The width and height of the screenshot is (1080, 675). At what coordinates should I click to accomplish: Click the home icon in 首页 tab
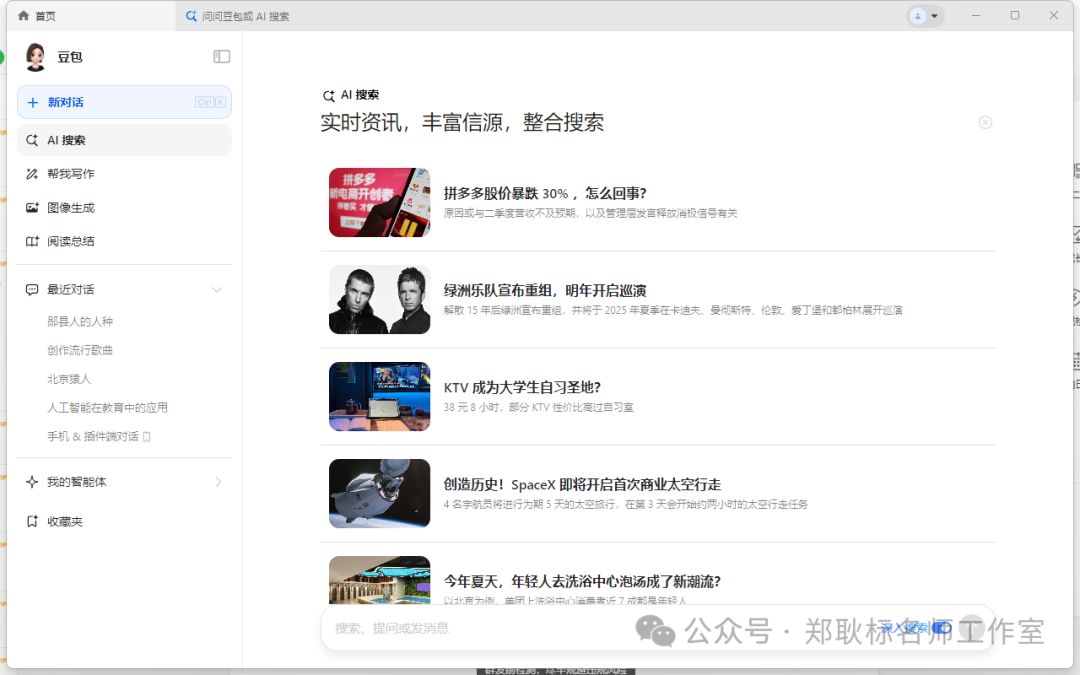click(23, 15)
